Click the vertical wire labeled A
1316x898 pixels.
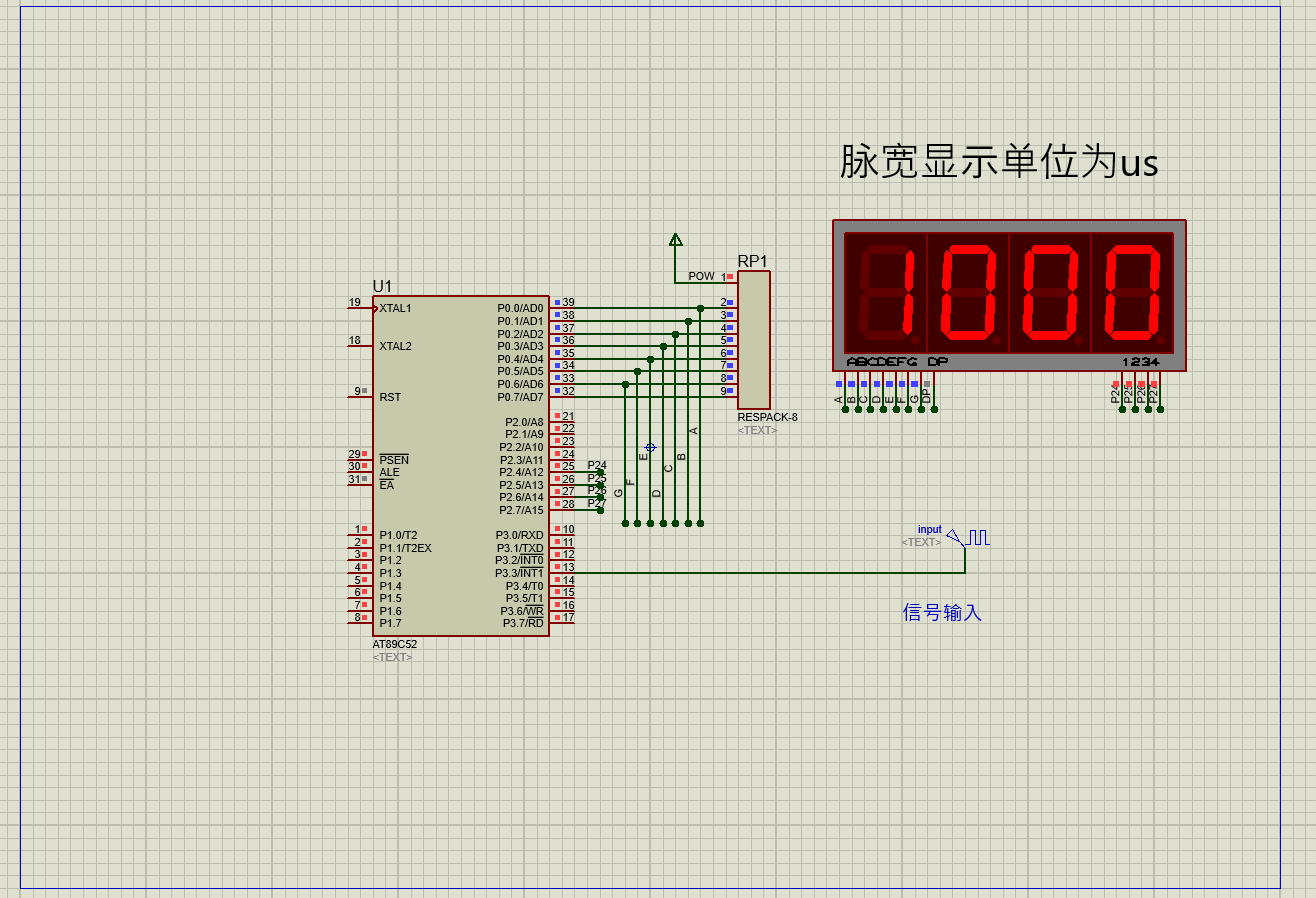pyautogui.click(x=701, y=415)
